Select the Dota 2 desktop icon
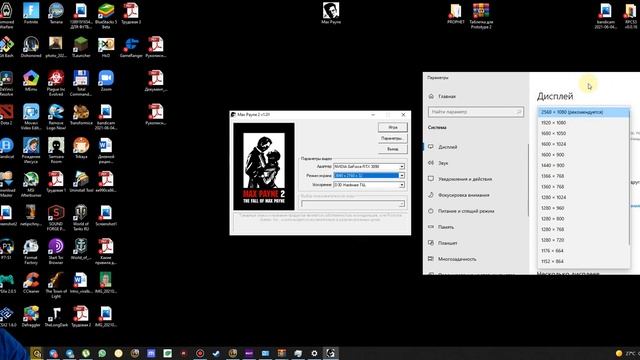 tap(7, 114)
